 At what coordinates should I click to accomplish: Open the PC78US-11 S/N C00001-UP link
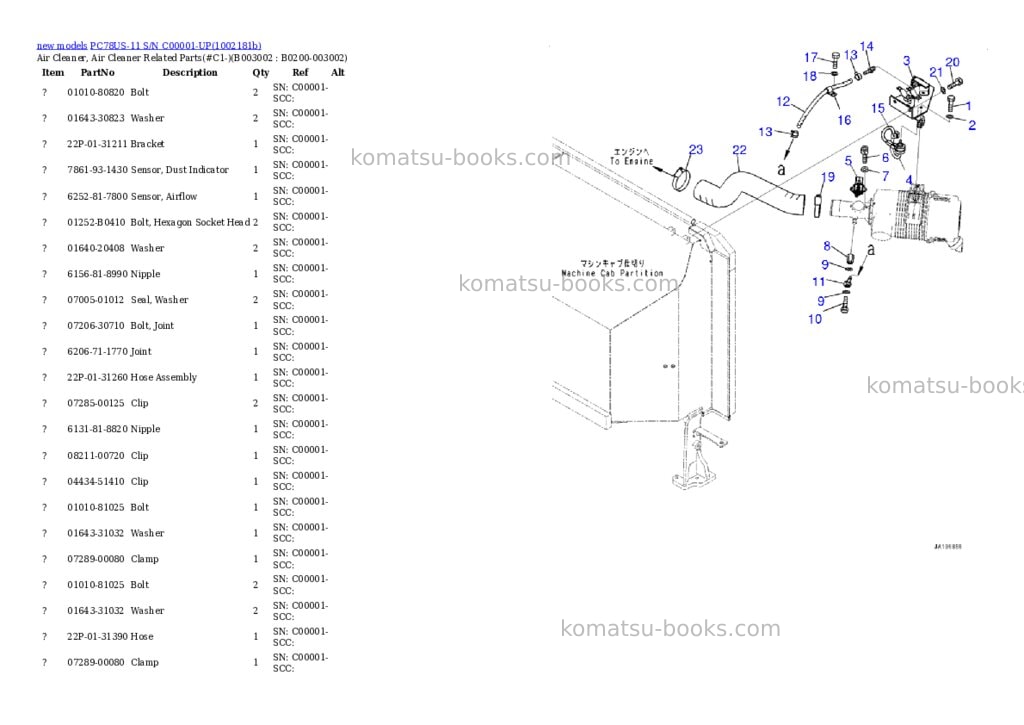point(176,46)
